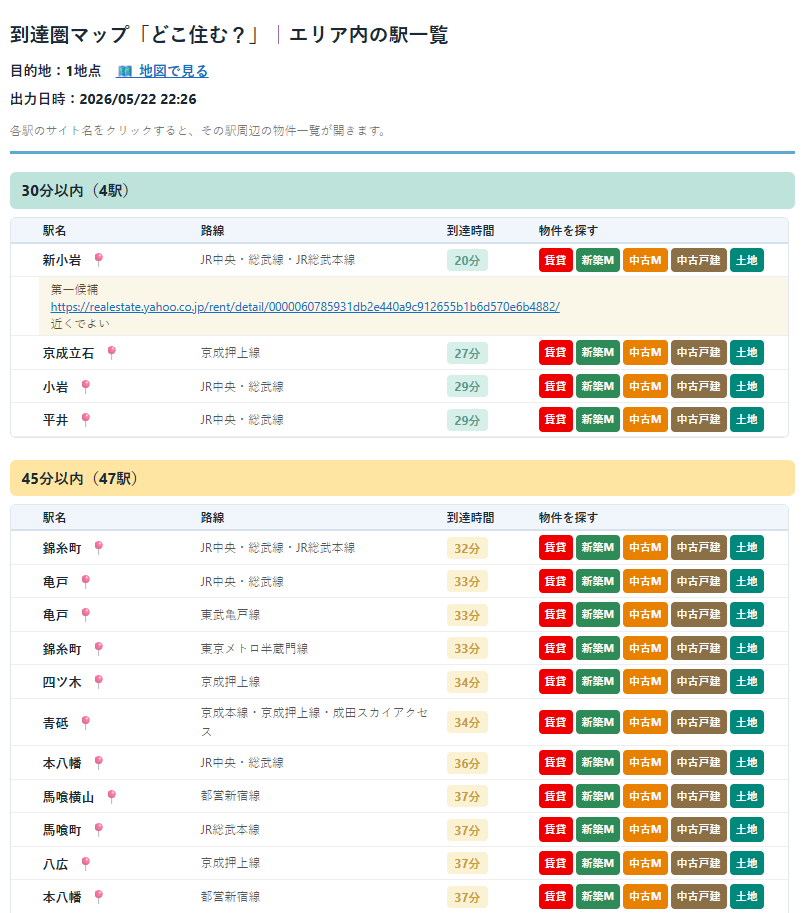Screen dimensions: 803x913
Task: Click 土地 button for 小岩
Action: point(747,386)
